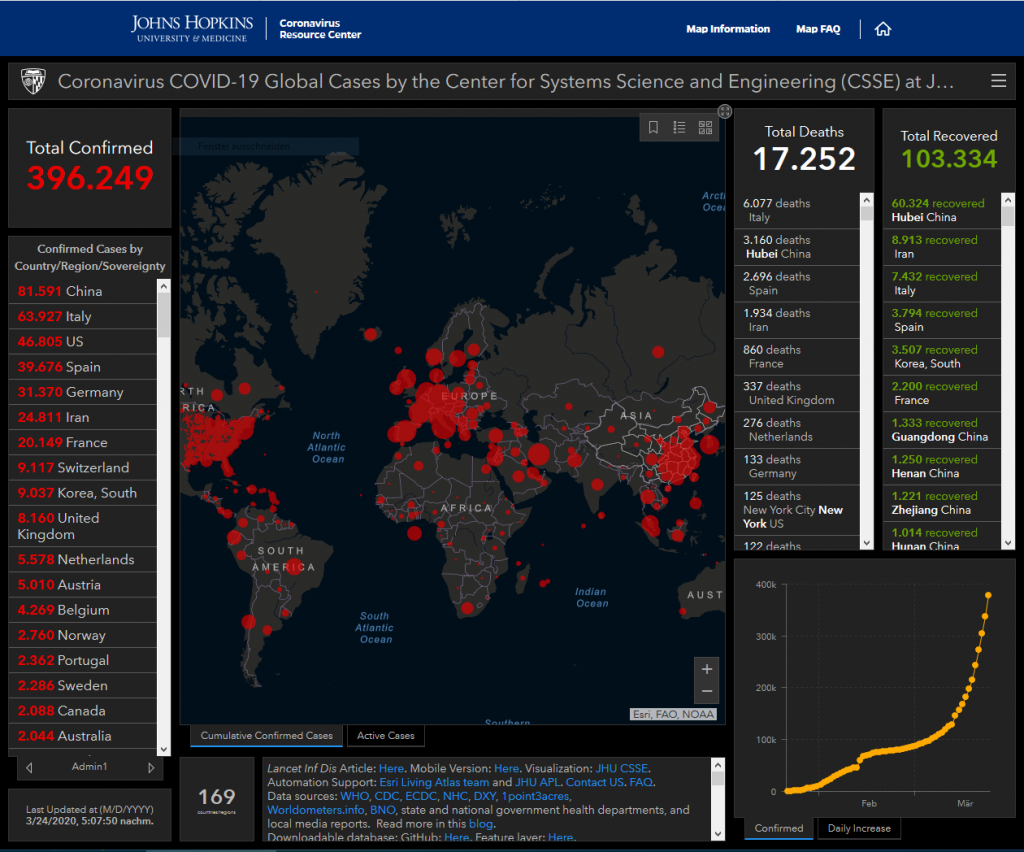
Task: Click the expand map fullscreen icon
Action: coord(725,111)
